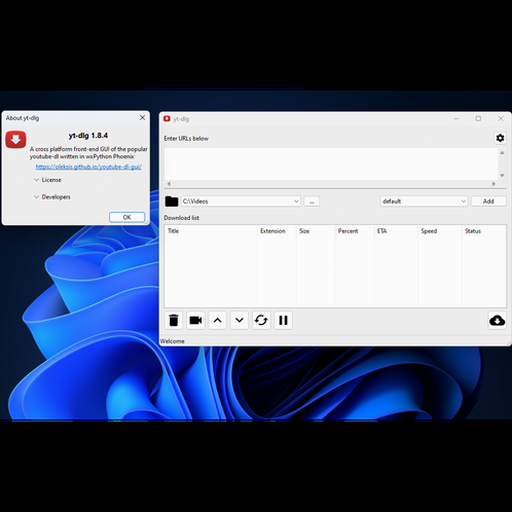This screenshot has height=512, width=512.
Task: Click URL box scroll down arrow
Action: [502, 175]
